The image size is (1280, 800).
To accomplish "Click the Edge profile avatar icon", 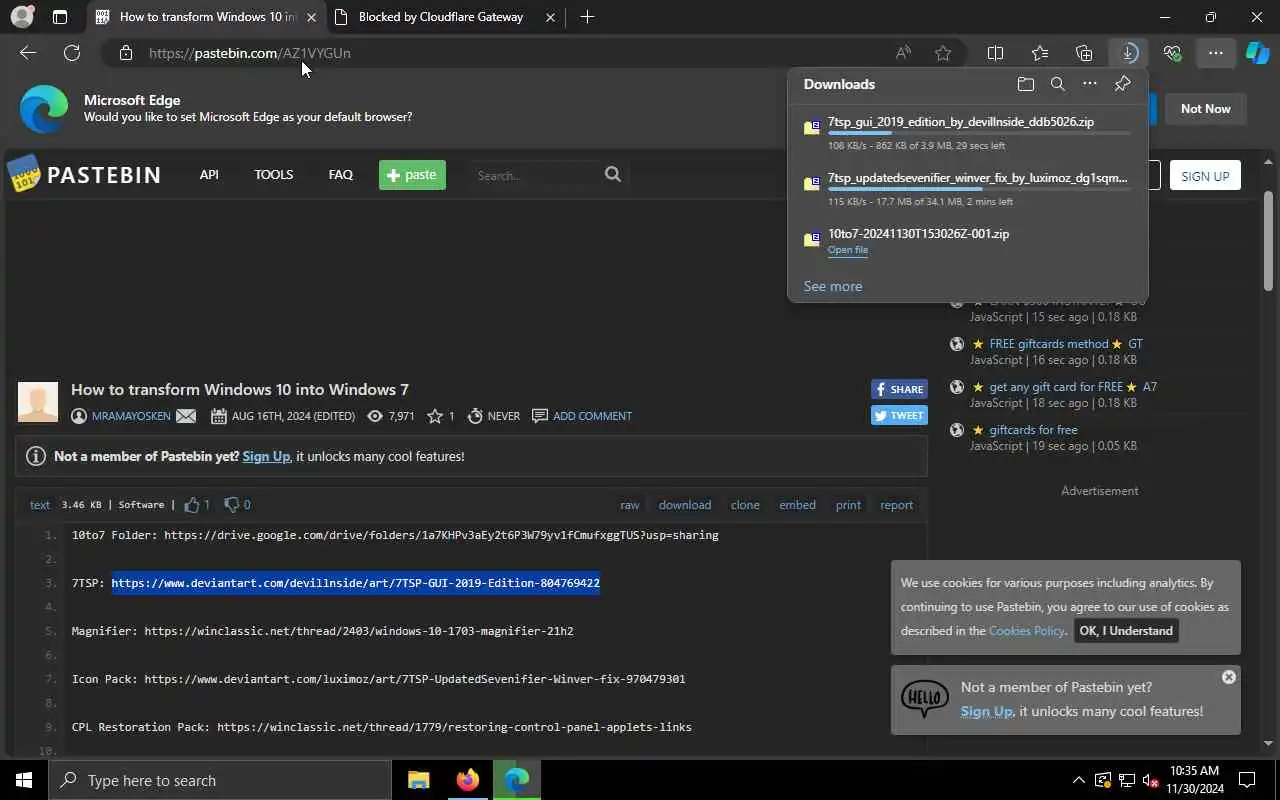I will pyautogui.click(x=22, y=17).
